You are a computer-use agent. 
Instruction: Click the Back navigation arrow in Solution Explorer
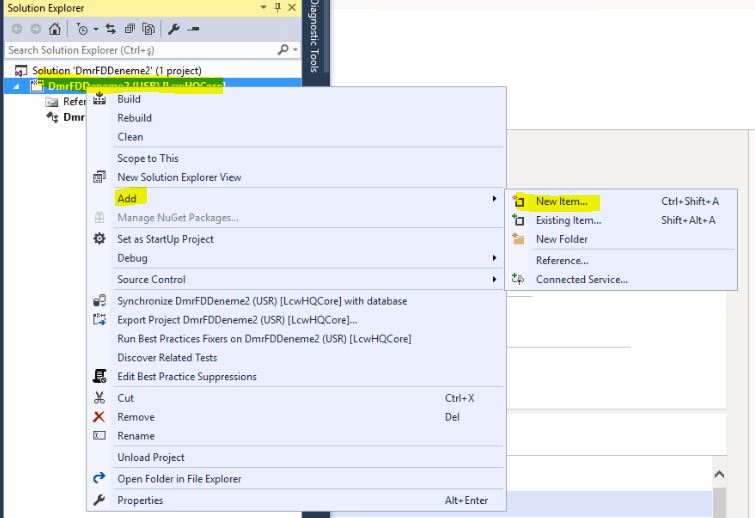click(x=17, y=29)
